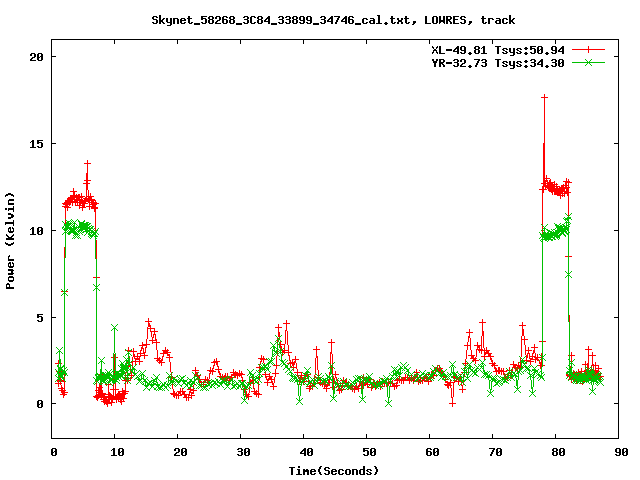
Task: Click the y-axis tick label 5
Action: 40,318
